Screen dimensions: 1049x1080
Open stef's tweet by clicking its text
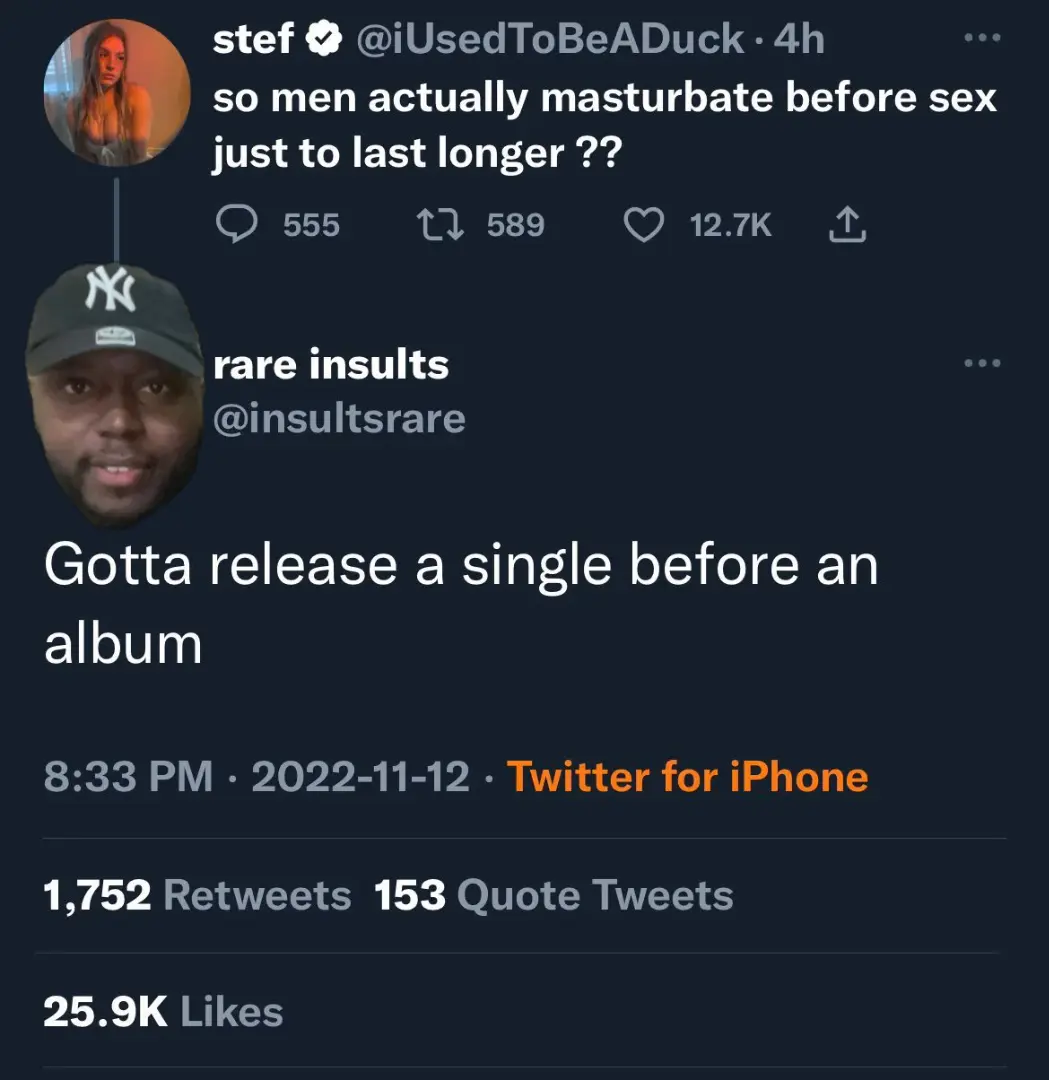click(604, 125)
